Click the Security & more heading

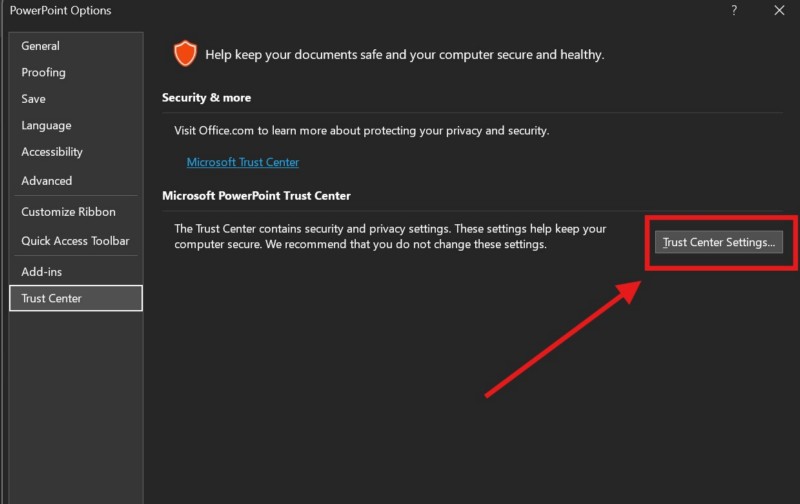pyautogui.click(x=207, y=98)
